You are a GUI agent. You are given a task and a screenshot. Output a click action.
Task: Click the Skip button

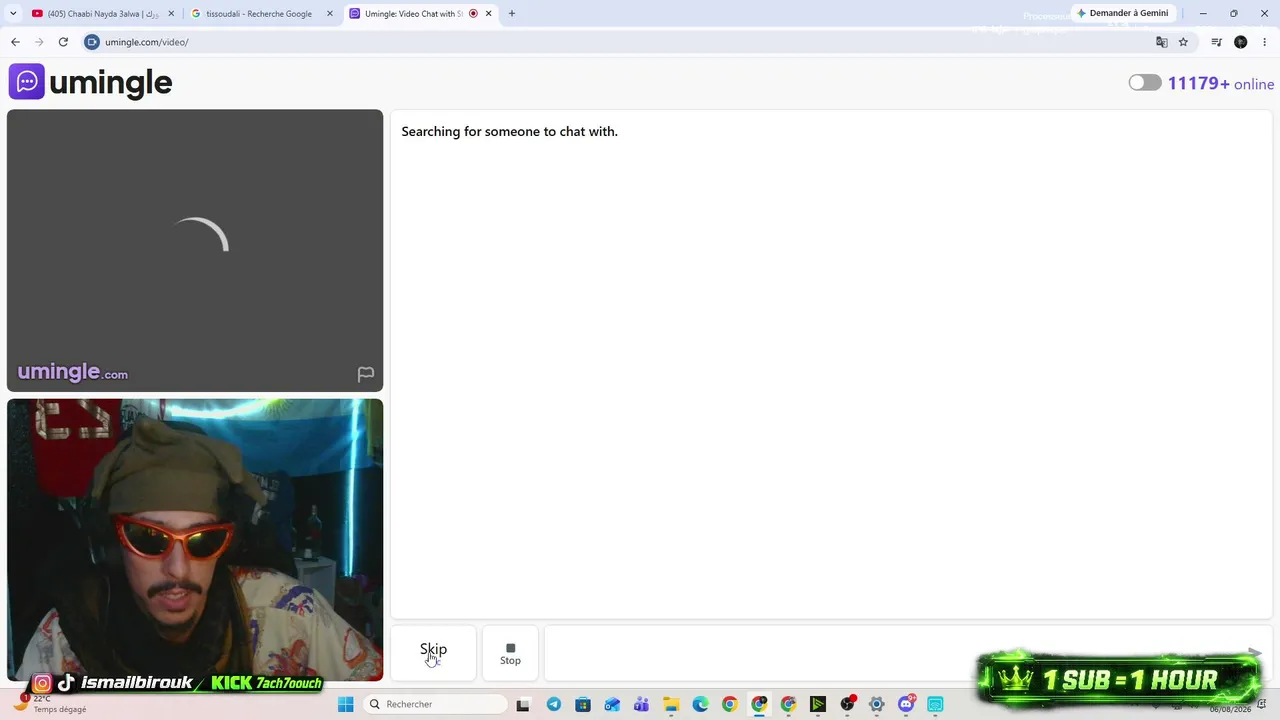(x=433, y=653)
